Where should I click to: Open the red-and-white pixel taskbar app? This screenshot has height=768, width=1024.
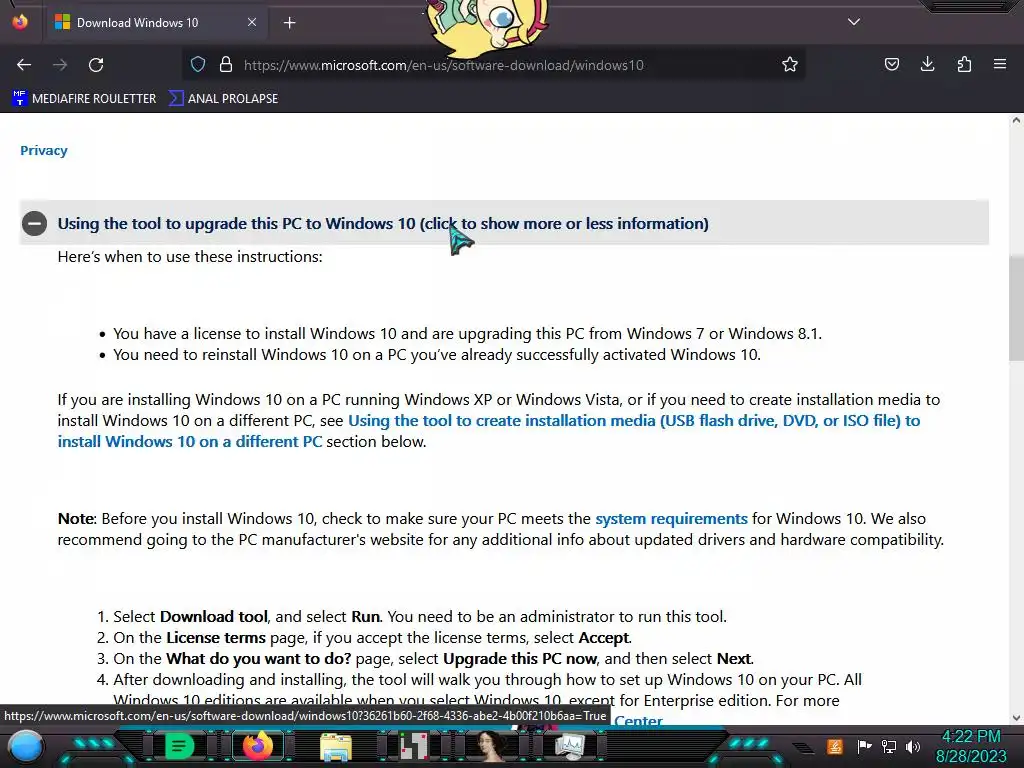(414, 746)
